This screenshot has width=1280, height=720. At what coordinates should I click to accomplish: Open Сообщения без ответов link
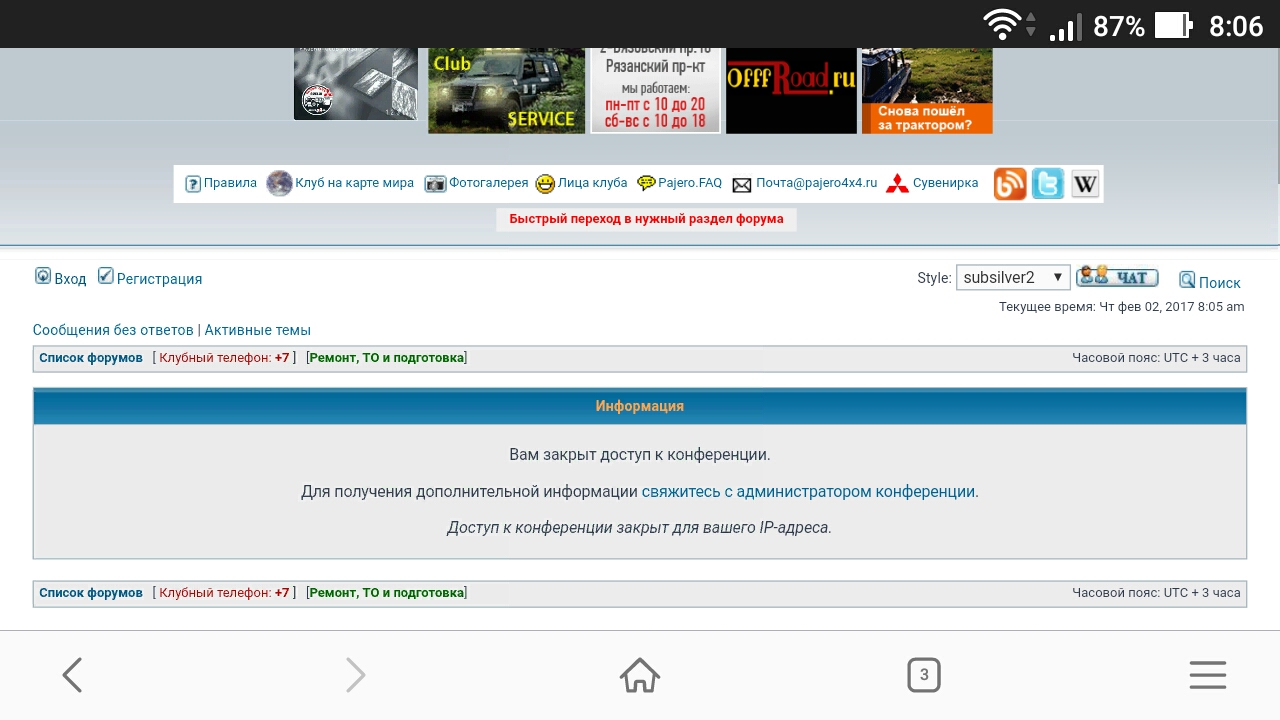pos(113,330)
